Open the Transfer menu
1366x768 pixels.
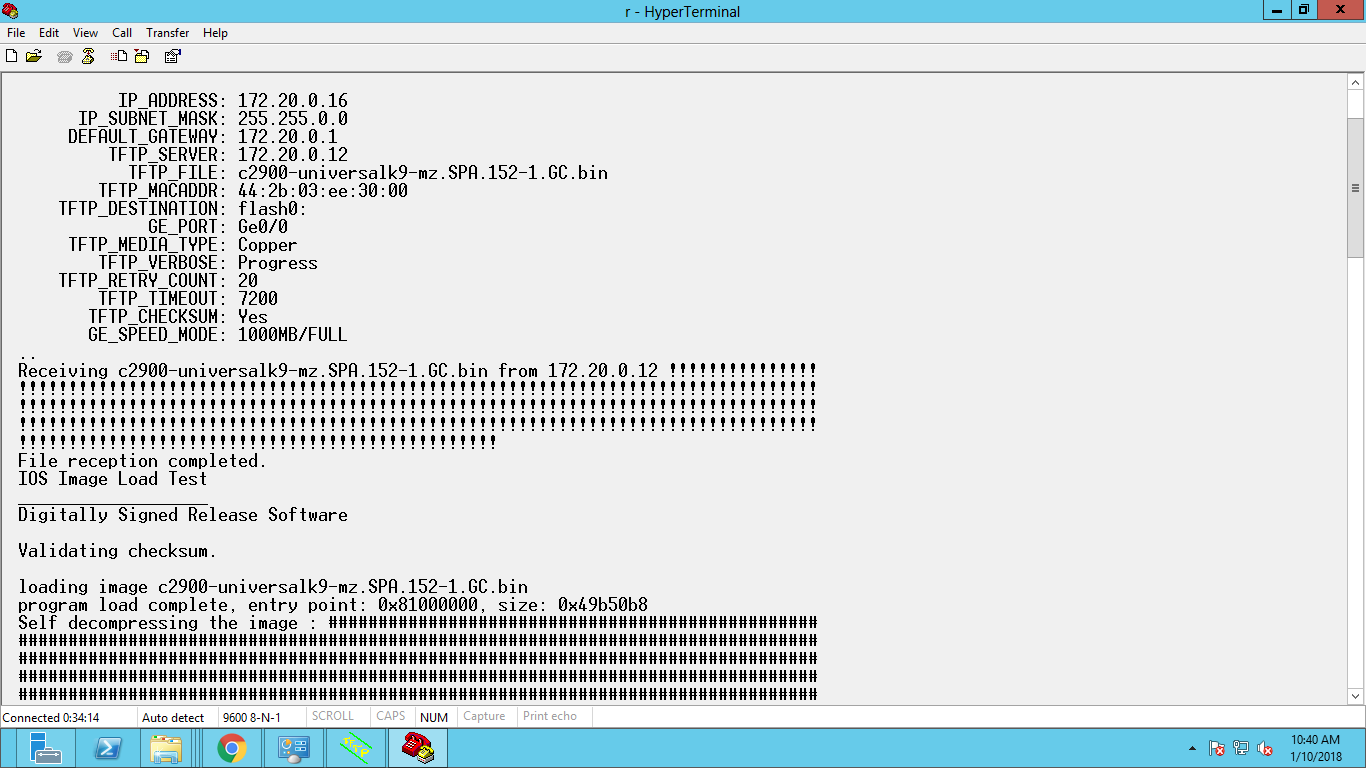pos(167,33)
